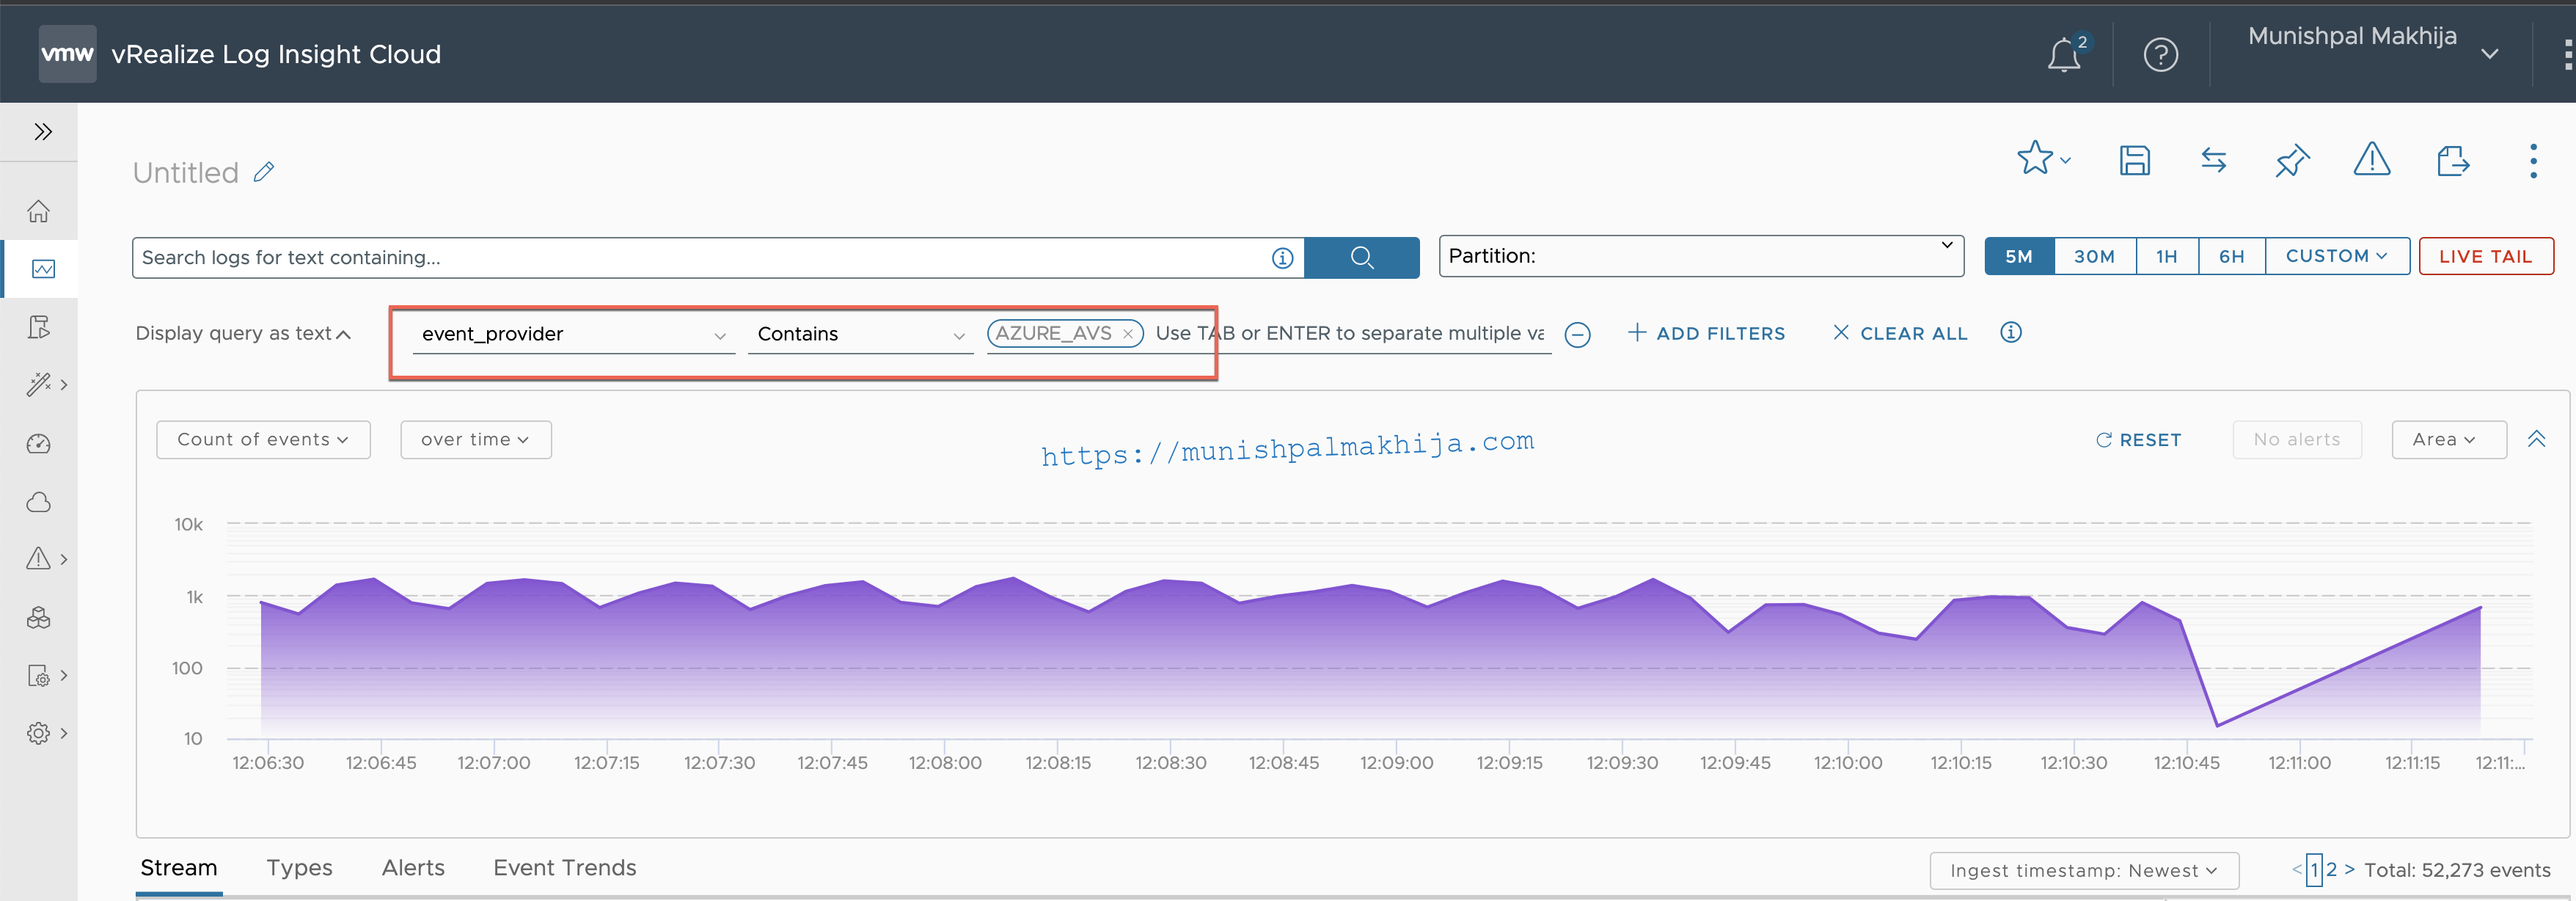Open the notifications bell

click(x=2064, y=55)
